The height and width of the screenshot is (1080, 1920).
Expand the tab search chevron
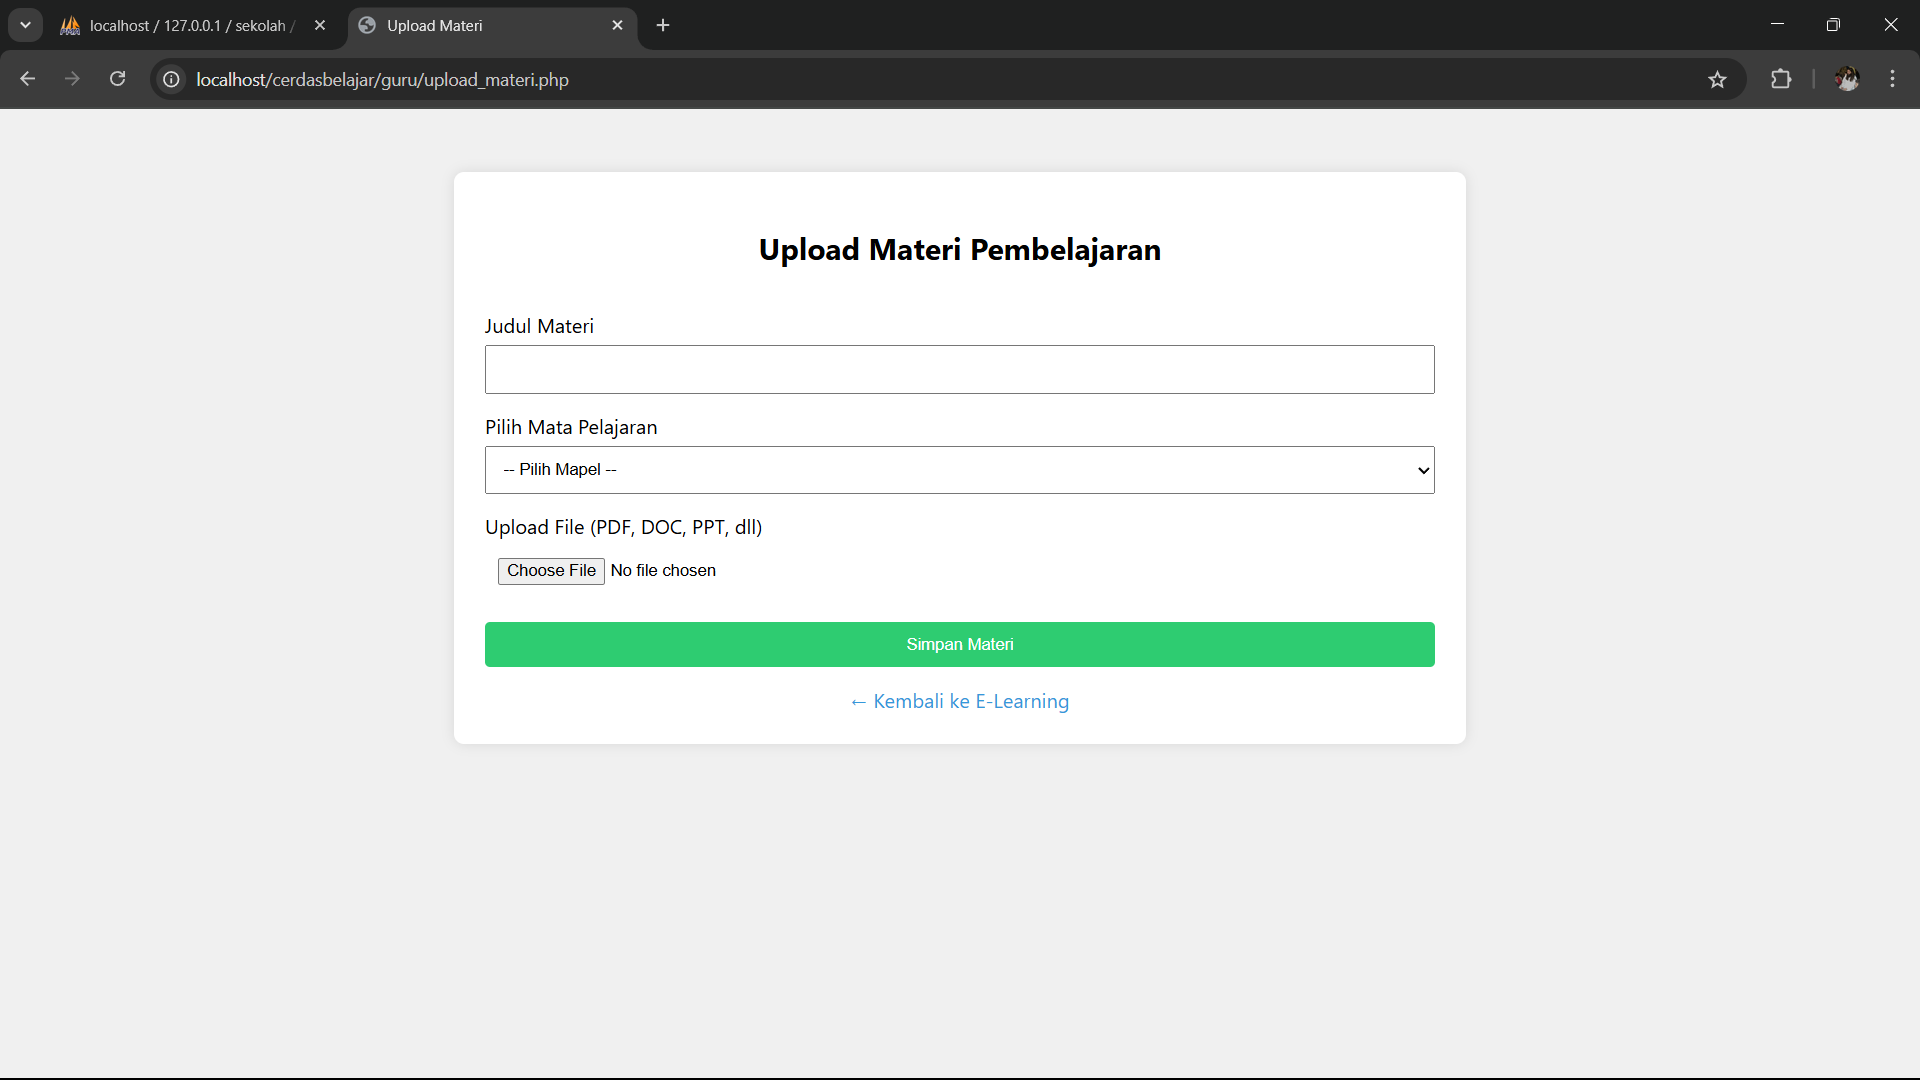(25, 25)
